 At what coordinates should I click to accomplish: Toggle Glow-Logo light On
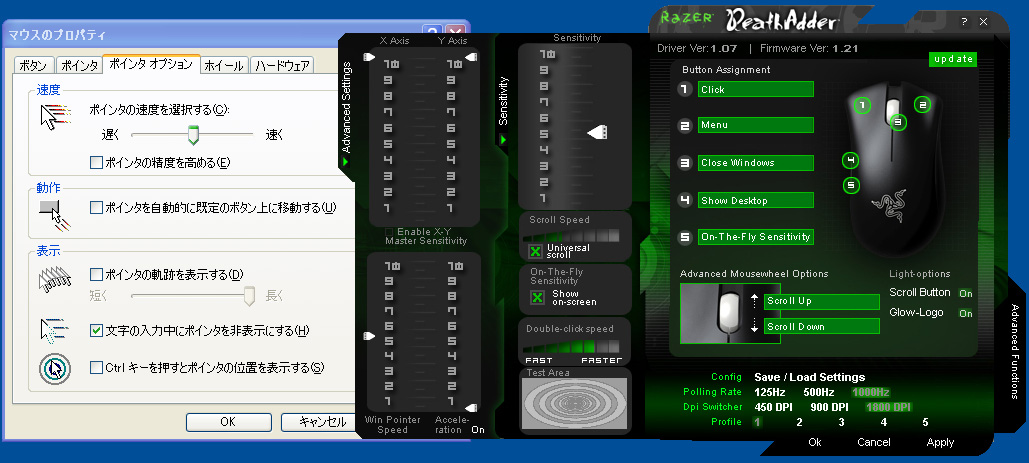pos(965,313)
